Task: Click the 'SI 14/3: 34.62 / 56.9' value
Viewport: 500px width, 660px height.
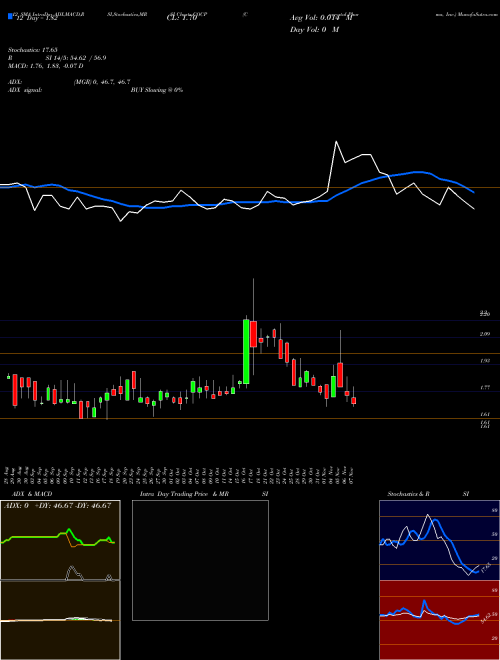Action: (76, 58)
